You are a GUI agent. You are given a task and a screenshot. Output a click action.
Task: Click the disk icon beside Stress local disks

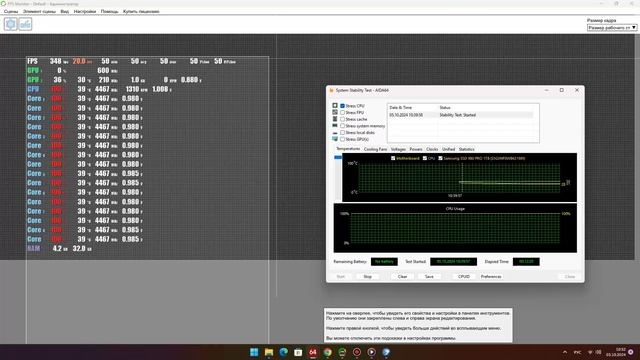(335, 133)
